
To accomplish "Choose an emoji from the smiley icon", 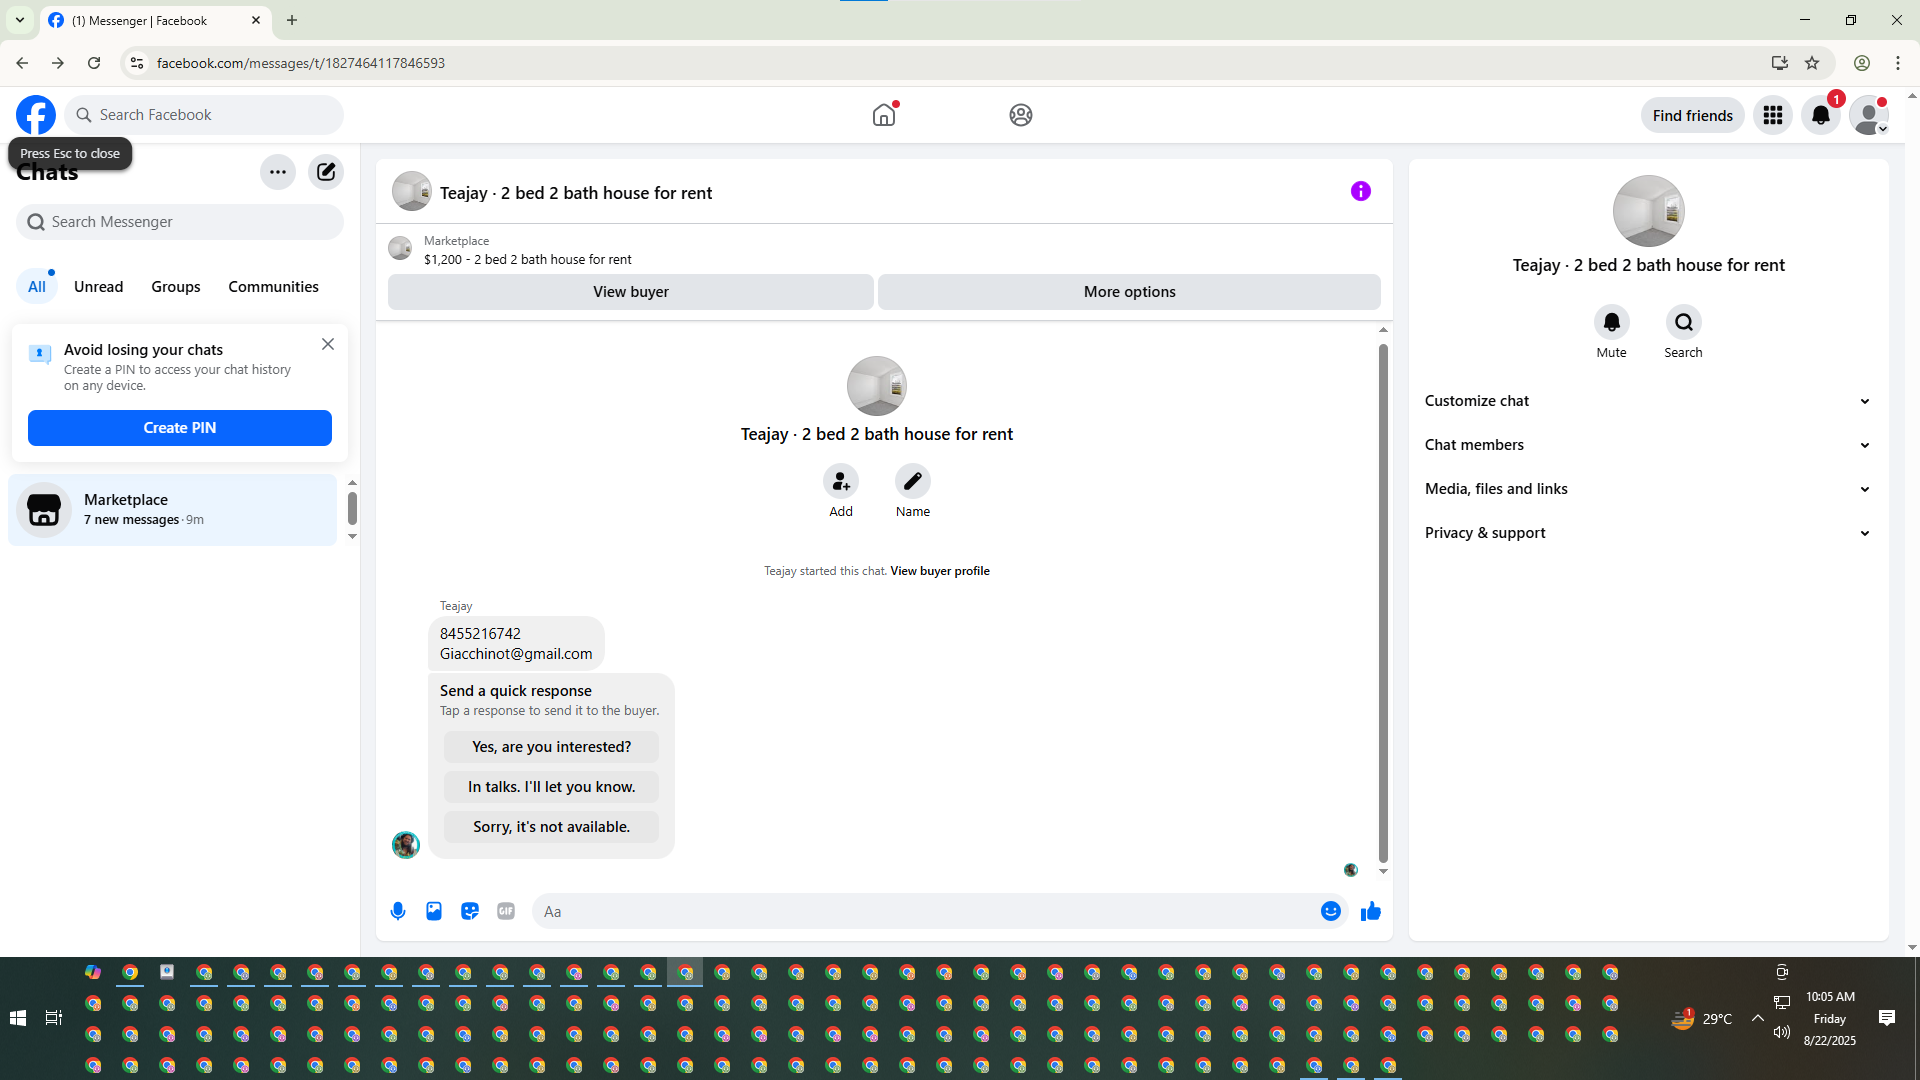I will pos(1330,911).
